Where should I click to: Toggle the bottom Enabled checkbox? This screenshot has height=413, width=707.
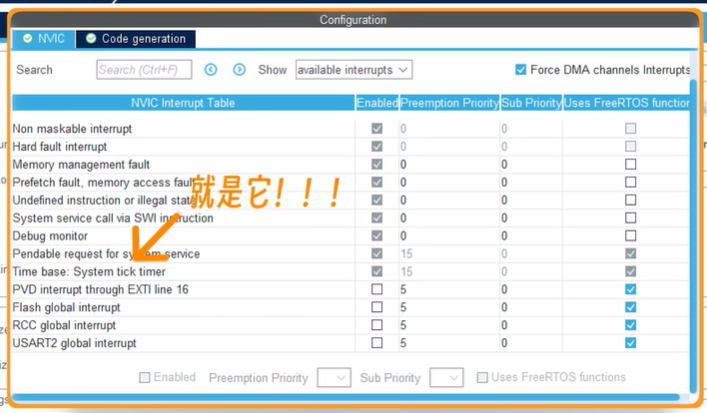[x=145, y=377]
